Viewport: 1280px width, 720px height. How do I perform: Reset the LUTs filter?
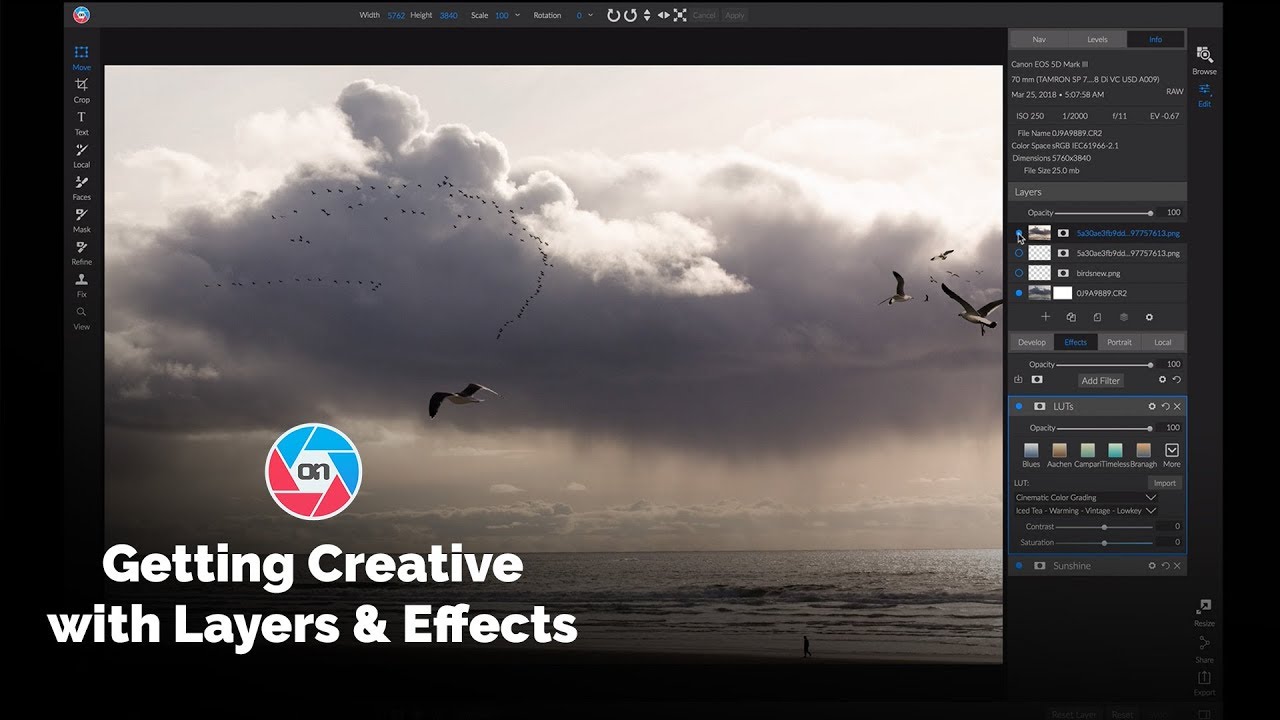tap(1165, 407)
